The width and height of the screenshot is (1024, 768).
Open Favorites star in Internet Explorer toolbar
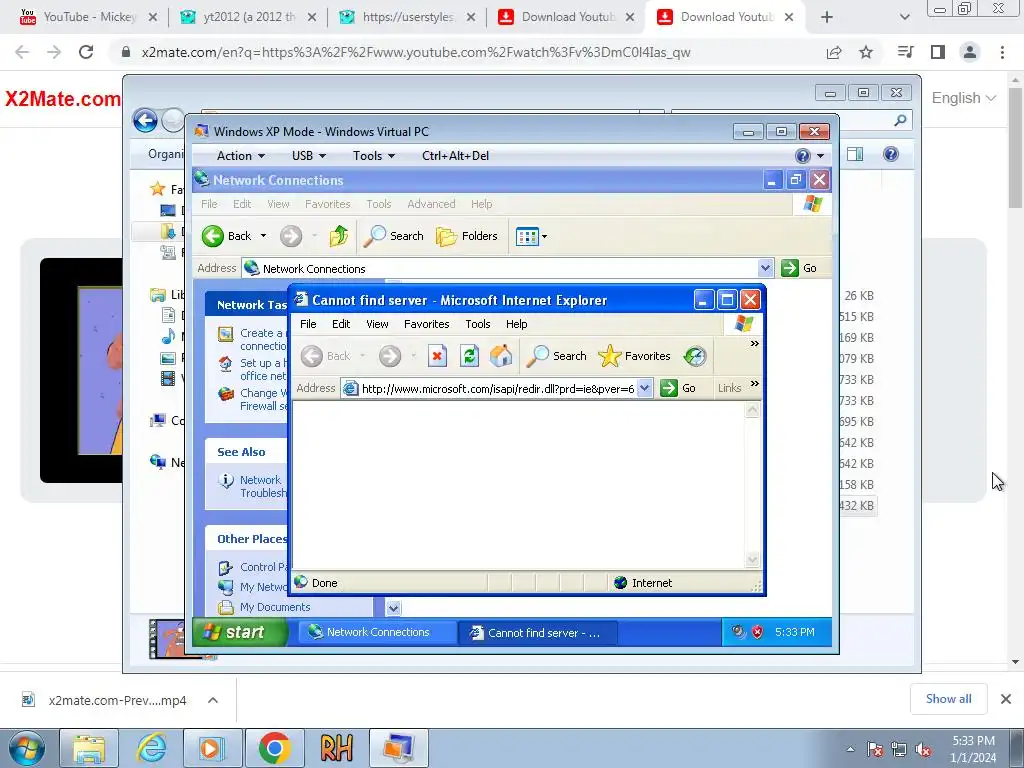point(633,356)
